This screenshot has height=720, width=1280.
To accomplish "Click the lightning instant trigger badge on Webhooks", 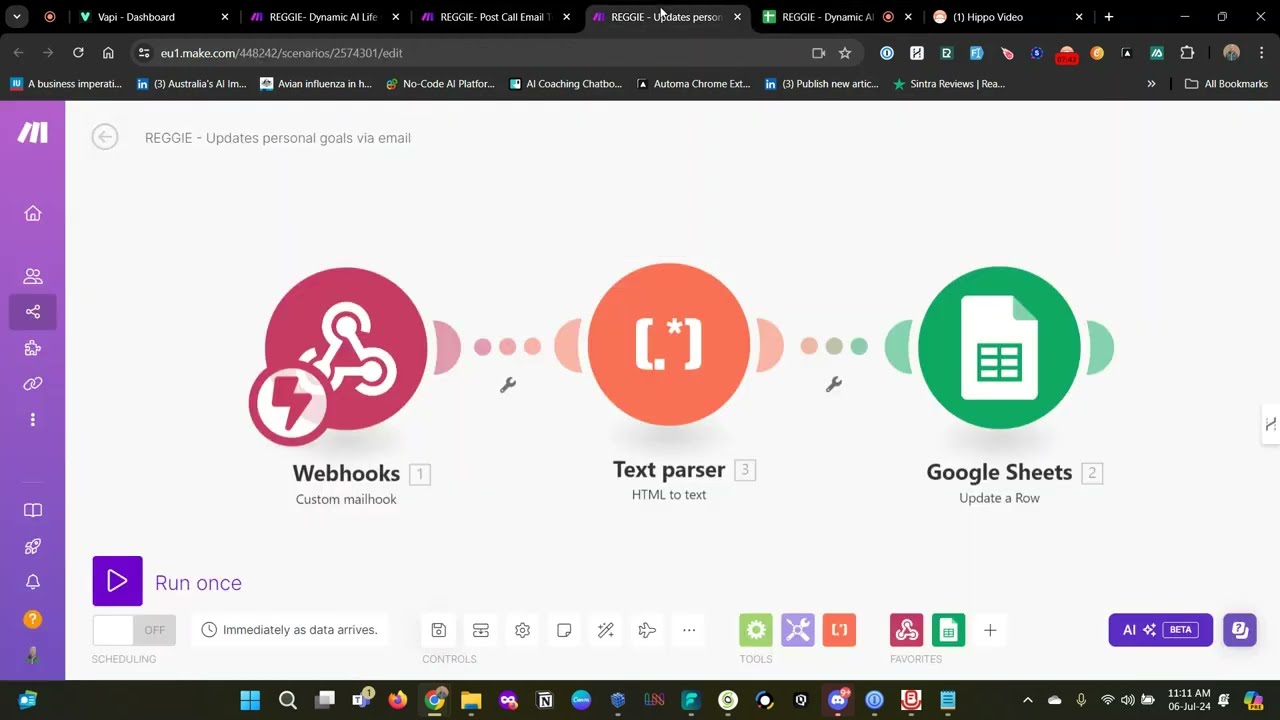I will [289, 405].
